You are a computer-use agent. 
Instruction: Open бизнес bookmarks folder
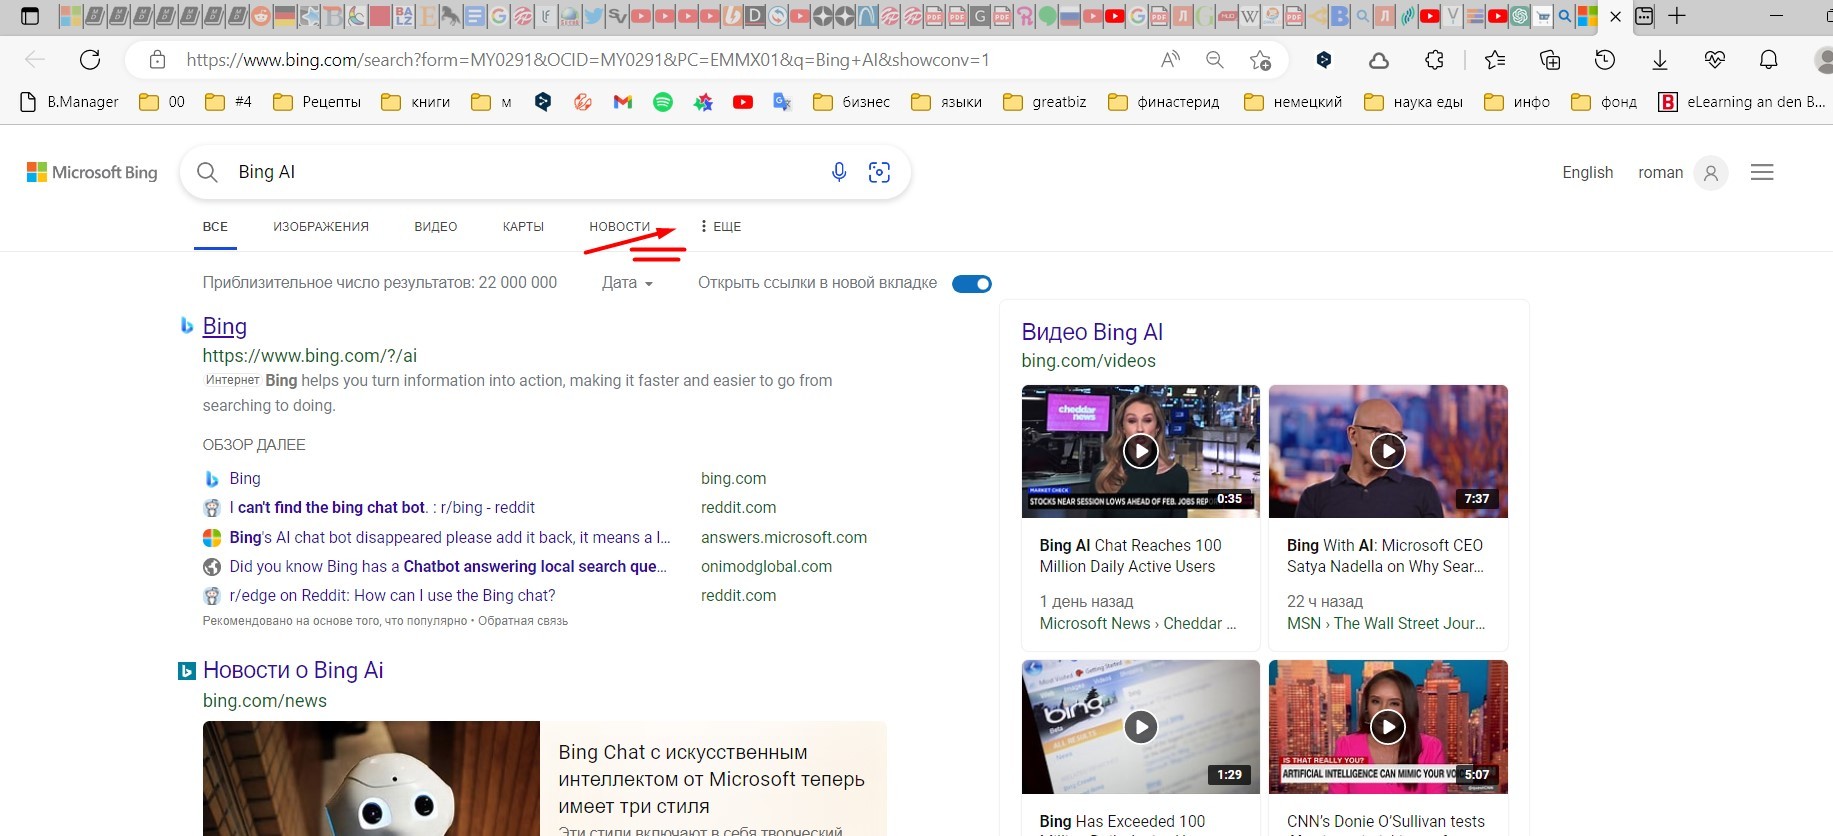851,102
